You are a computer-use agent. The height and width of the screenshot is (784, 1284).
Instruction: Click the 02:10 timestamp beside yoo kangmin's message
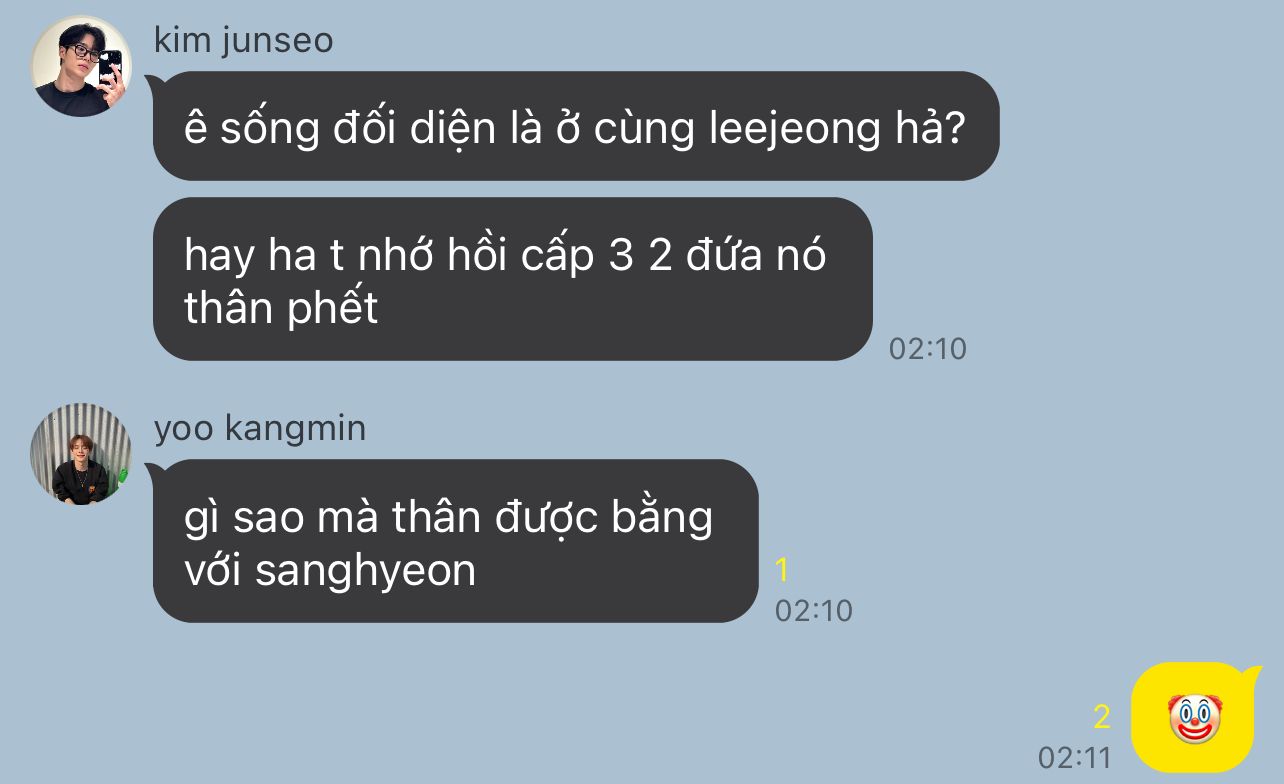[814, 611]
